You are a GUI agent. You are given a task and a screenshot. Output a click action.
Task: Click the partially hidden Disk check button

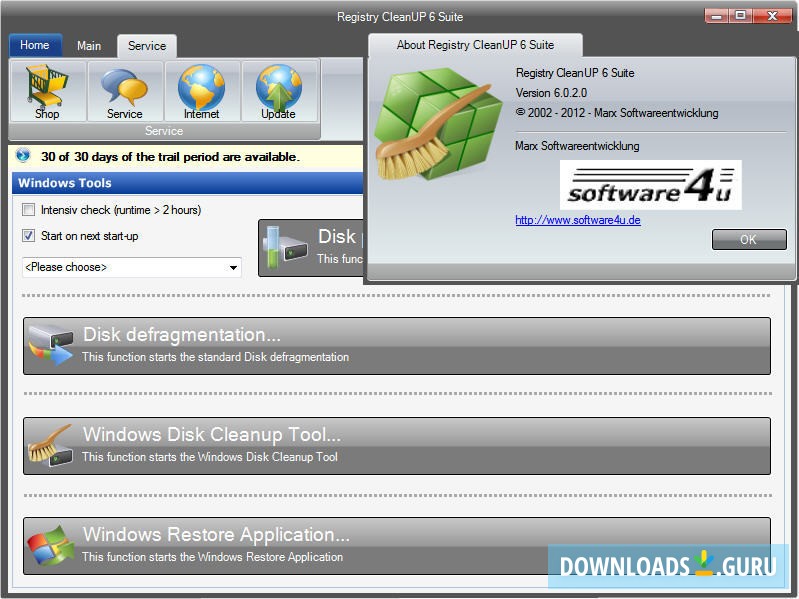pyautogui.click(x=311, y=248)
